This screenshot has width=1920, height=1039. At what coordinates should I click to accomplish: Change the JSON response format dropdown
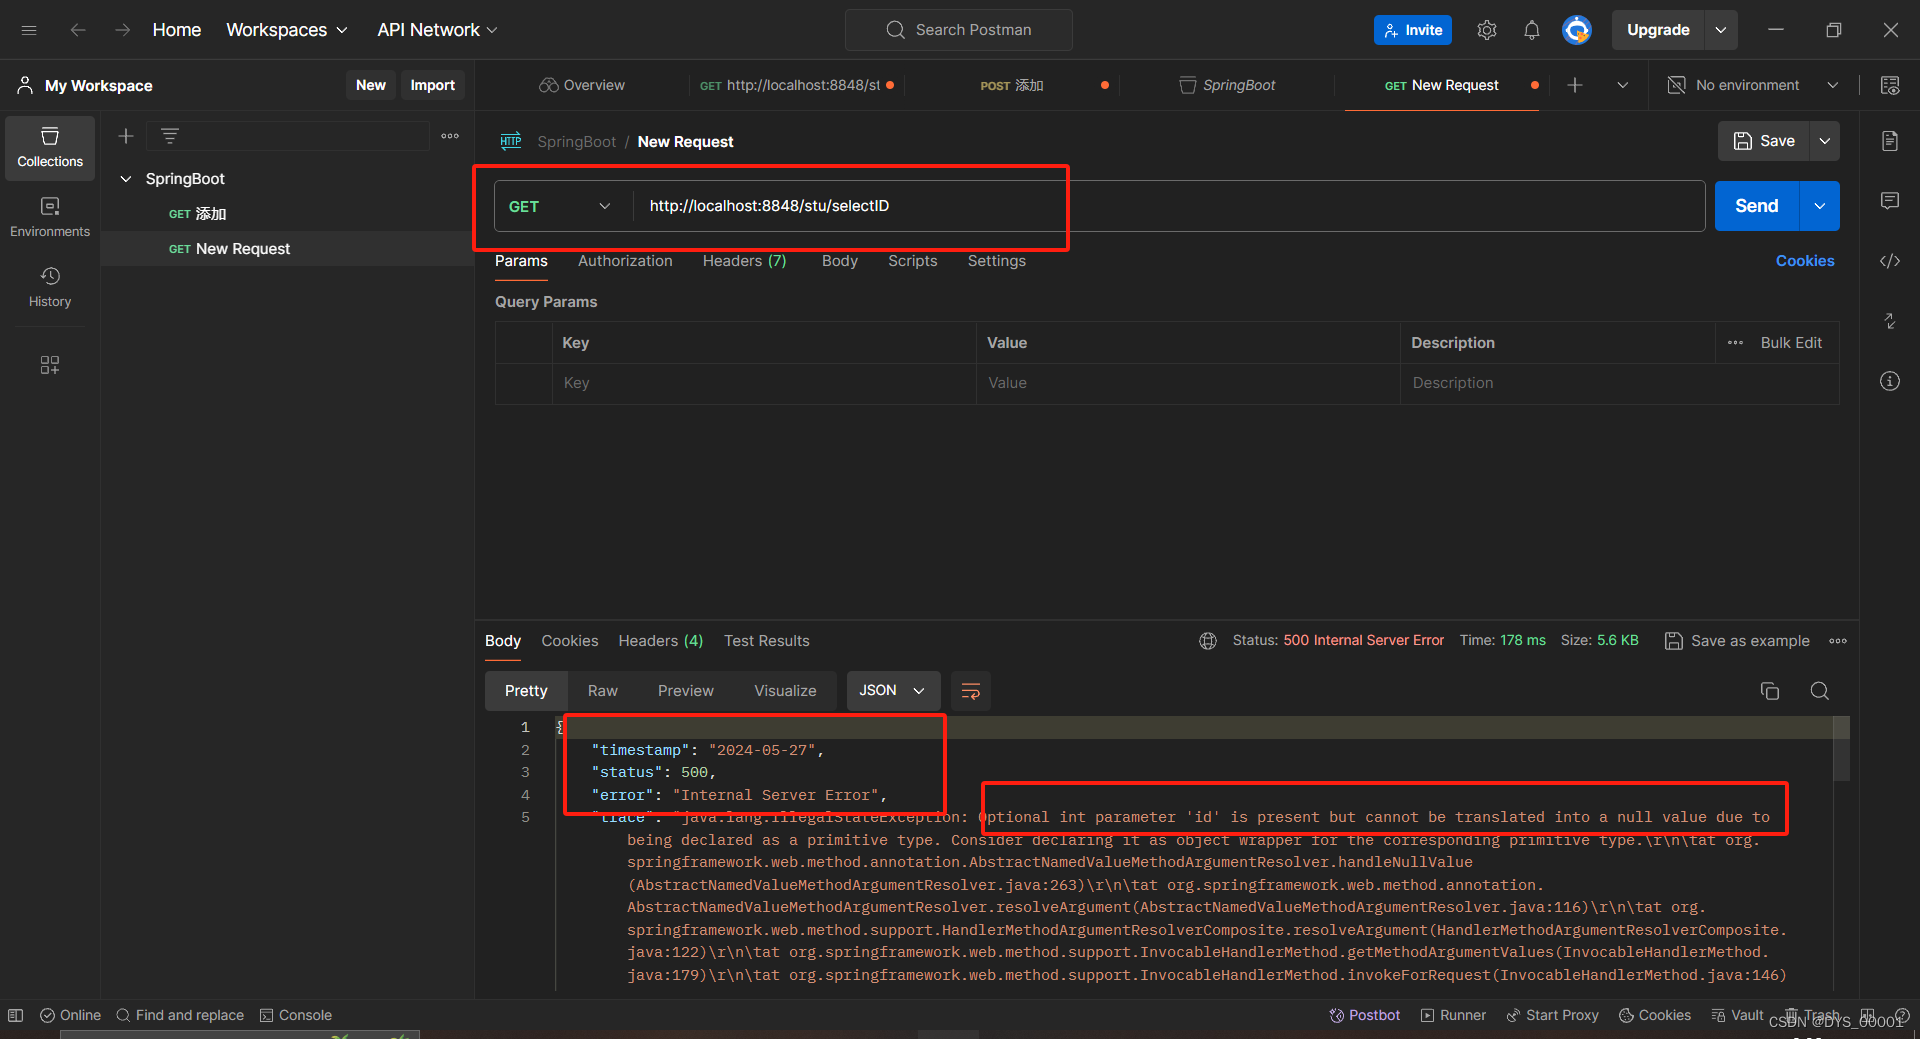coord(892,691)
